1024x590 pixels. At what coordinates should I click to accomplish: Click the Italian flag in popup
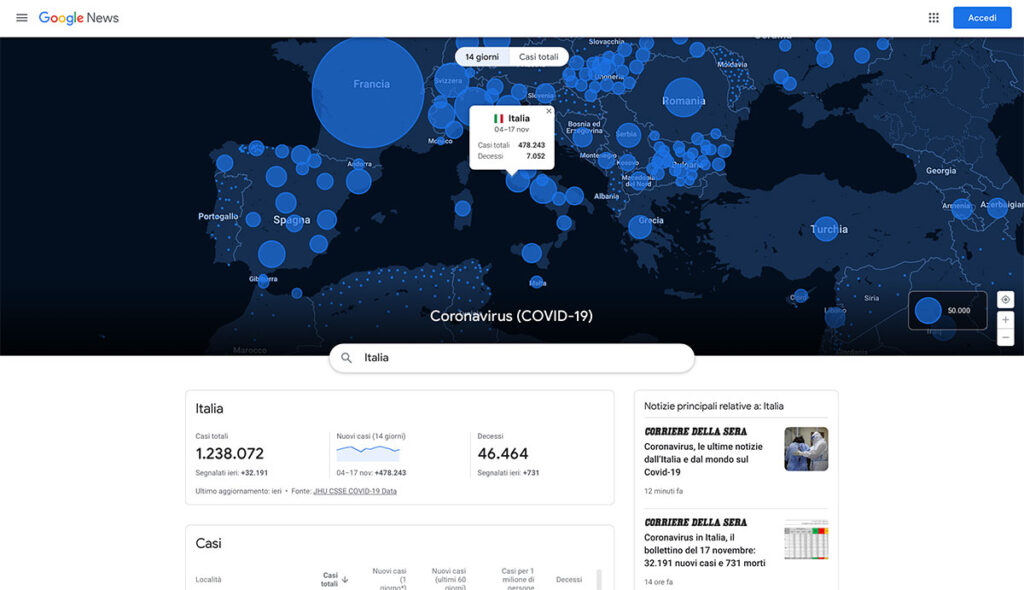pos(499,118)
